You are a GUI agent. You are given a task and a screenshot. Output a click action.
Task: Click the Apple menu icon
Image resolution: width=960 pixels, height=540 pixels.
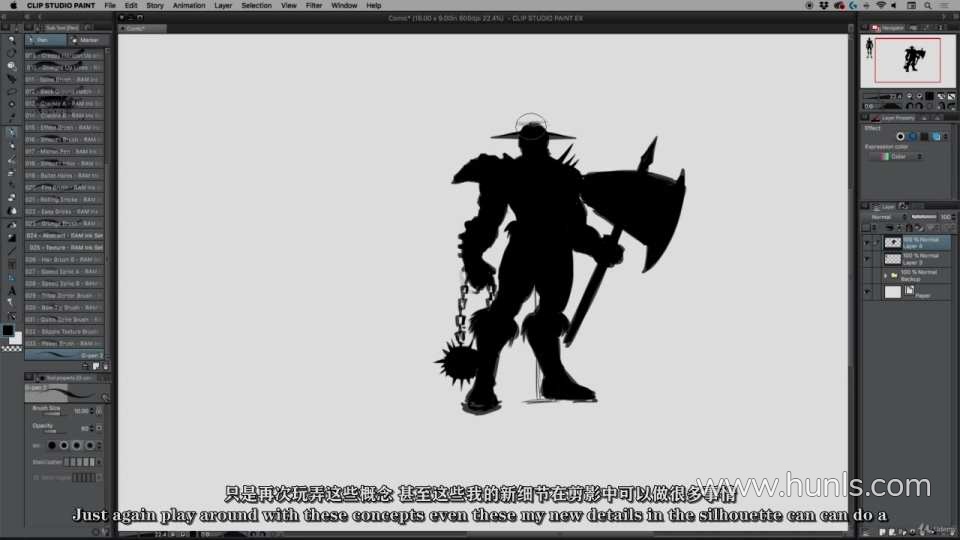click(x=13, y=5)
